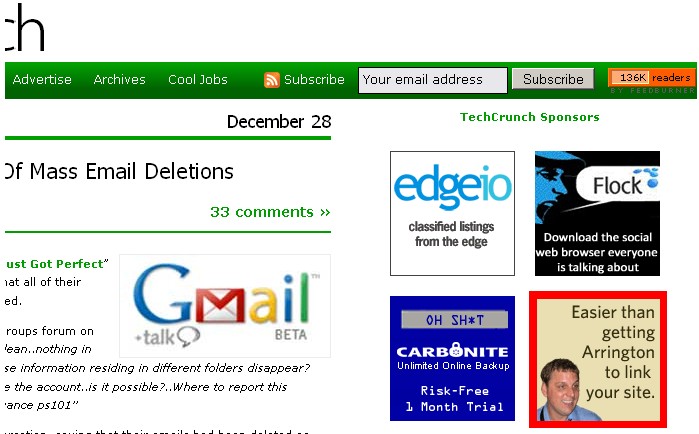Click the 'Of Mass Email Deletions' headline
The image size is (699, 434).
(119, 172)
